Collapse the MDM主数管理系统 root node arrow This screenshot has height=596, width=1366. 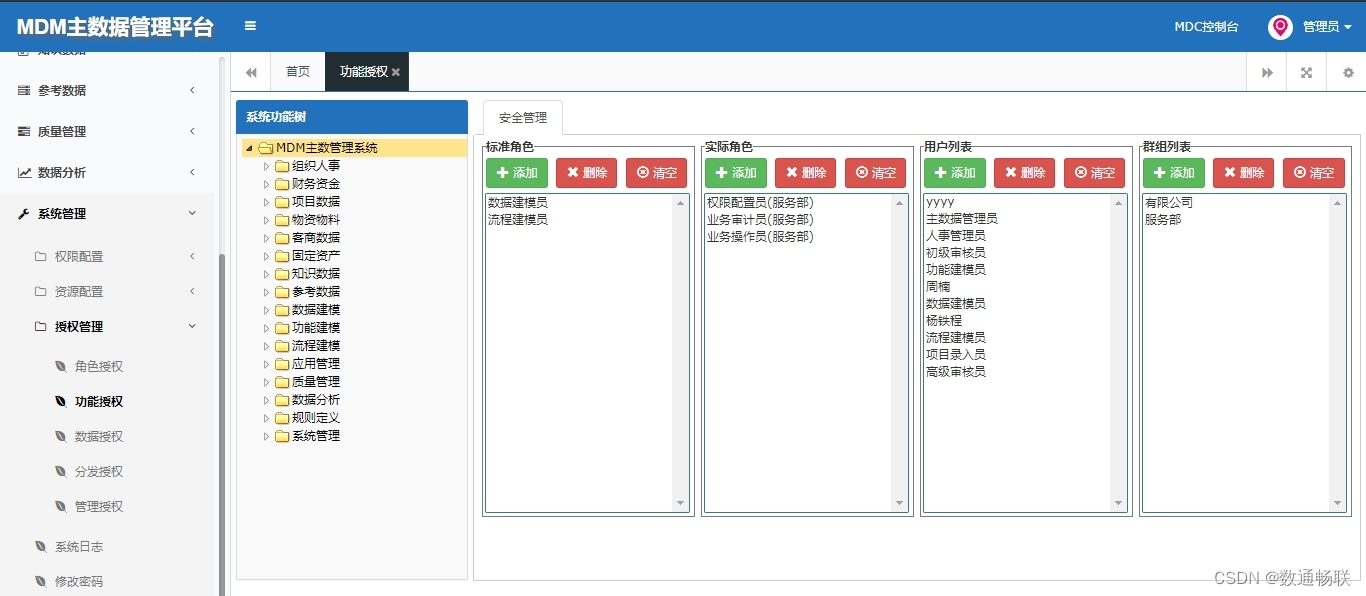tap(250, 148)
